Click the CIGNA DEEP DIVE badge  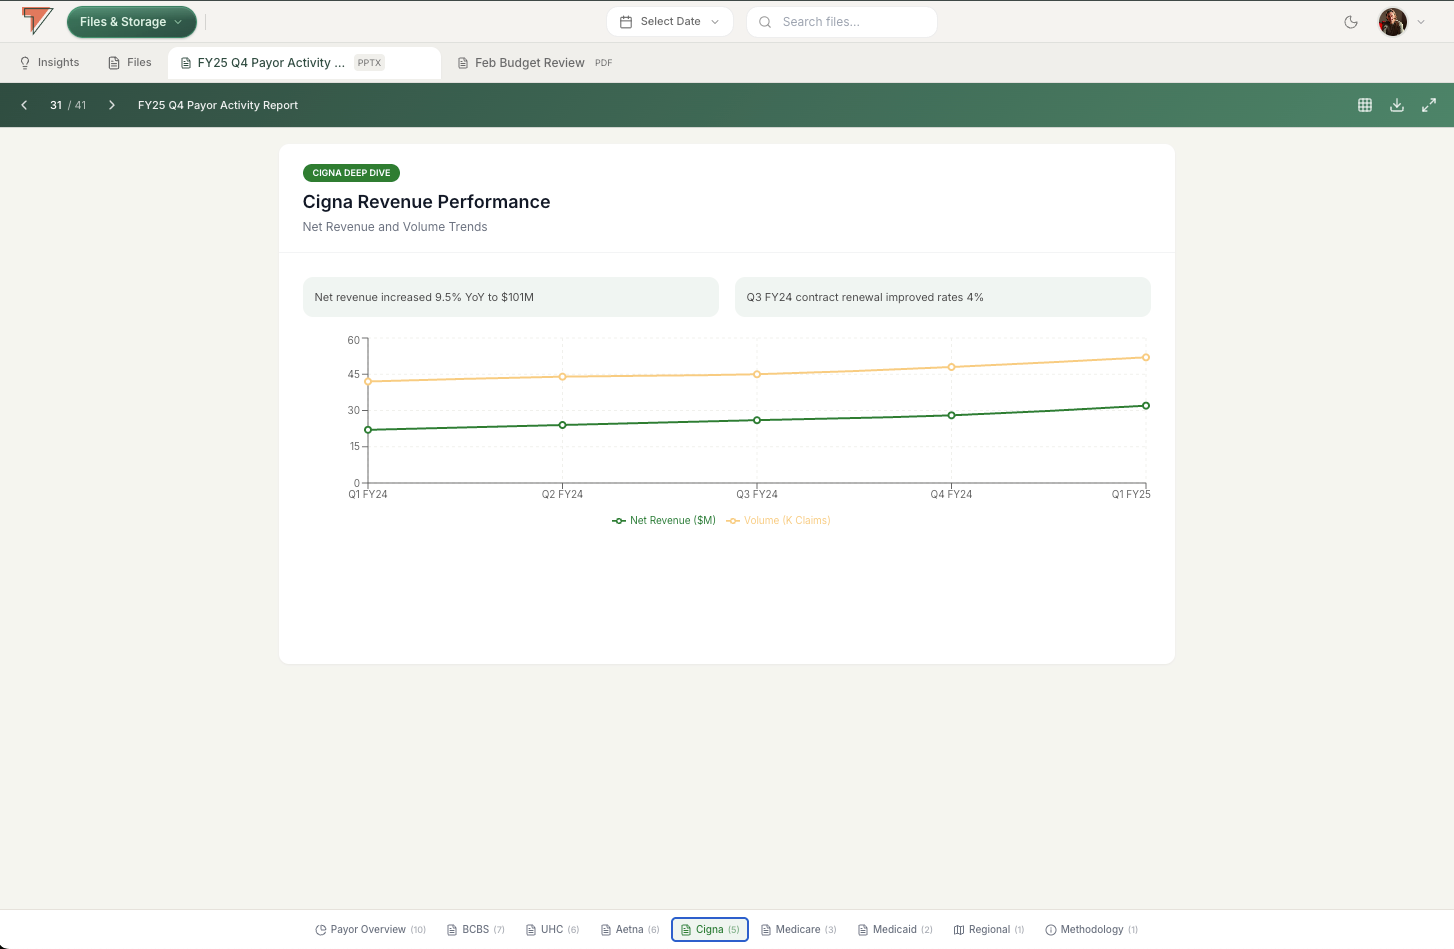pos(351,173)
